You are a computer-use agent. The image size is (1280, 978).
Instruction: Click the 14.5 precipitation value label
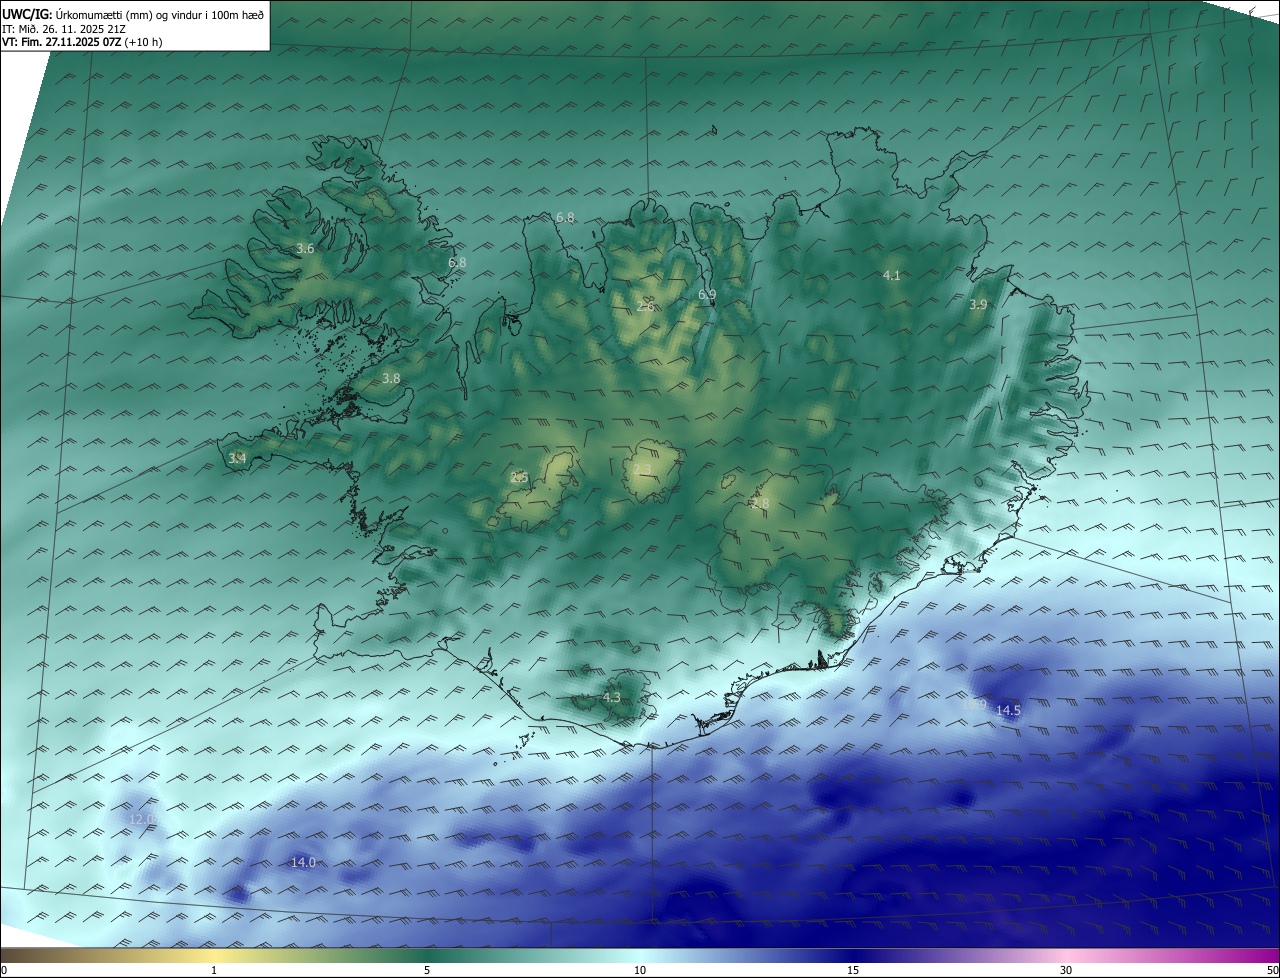coord(1008,711)
